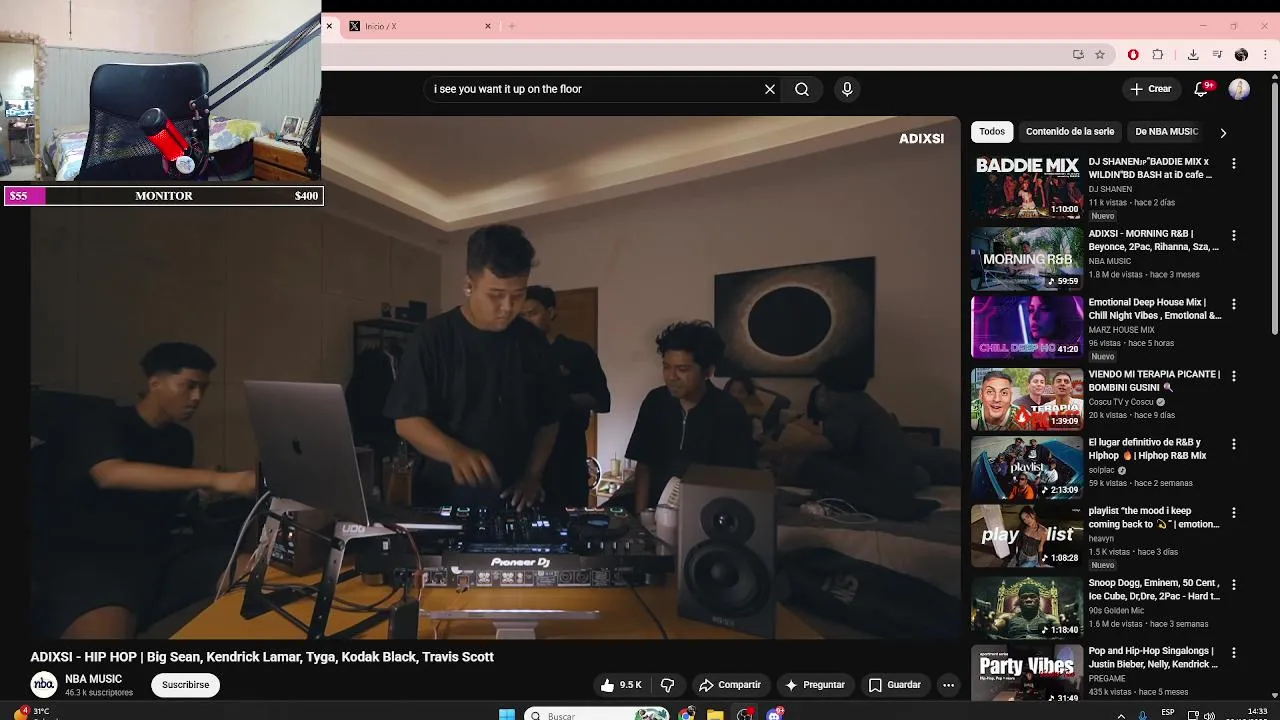Open YouTube notifications bell
Viewport: 1280px width, 720px height.
click(x=1203, y=89)
